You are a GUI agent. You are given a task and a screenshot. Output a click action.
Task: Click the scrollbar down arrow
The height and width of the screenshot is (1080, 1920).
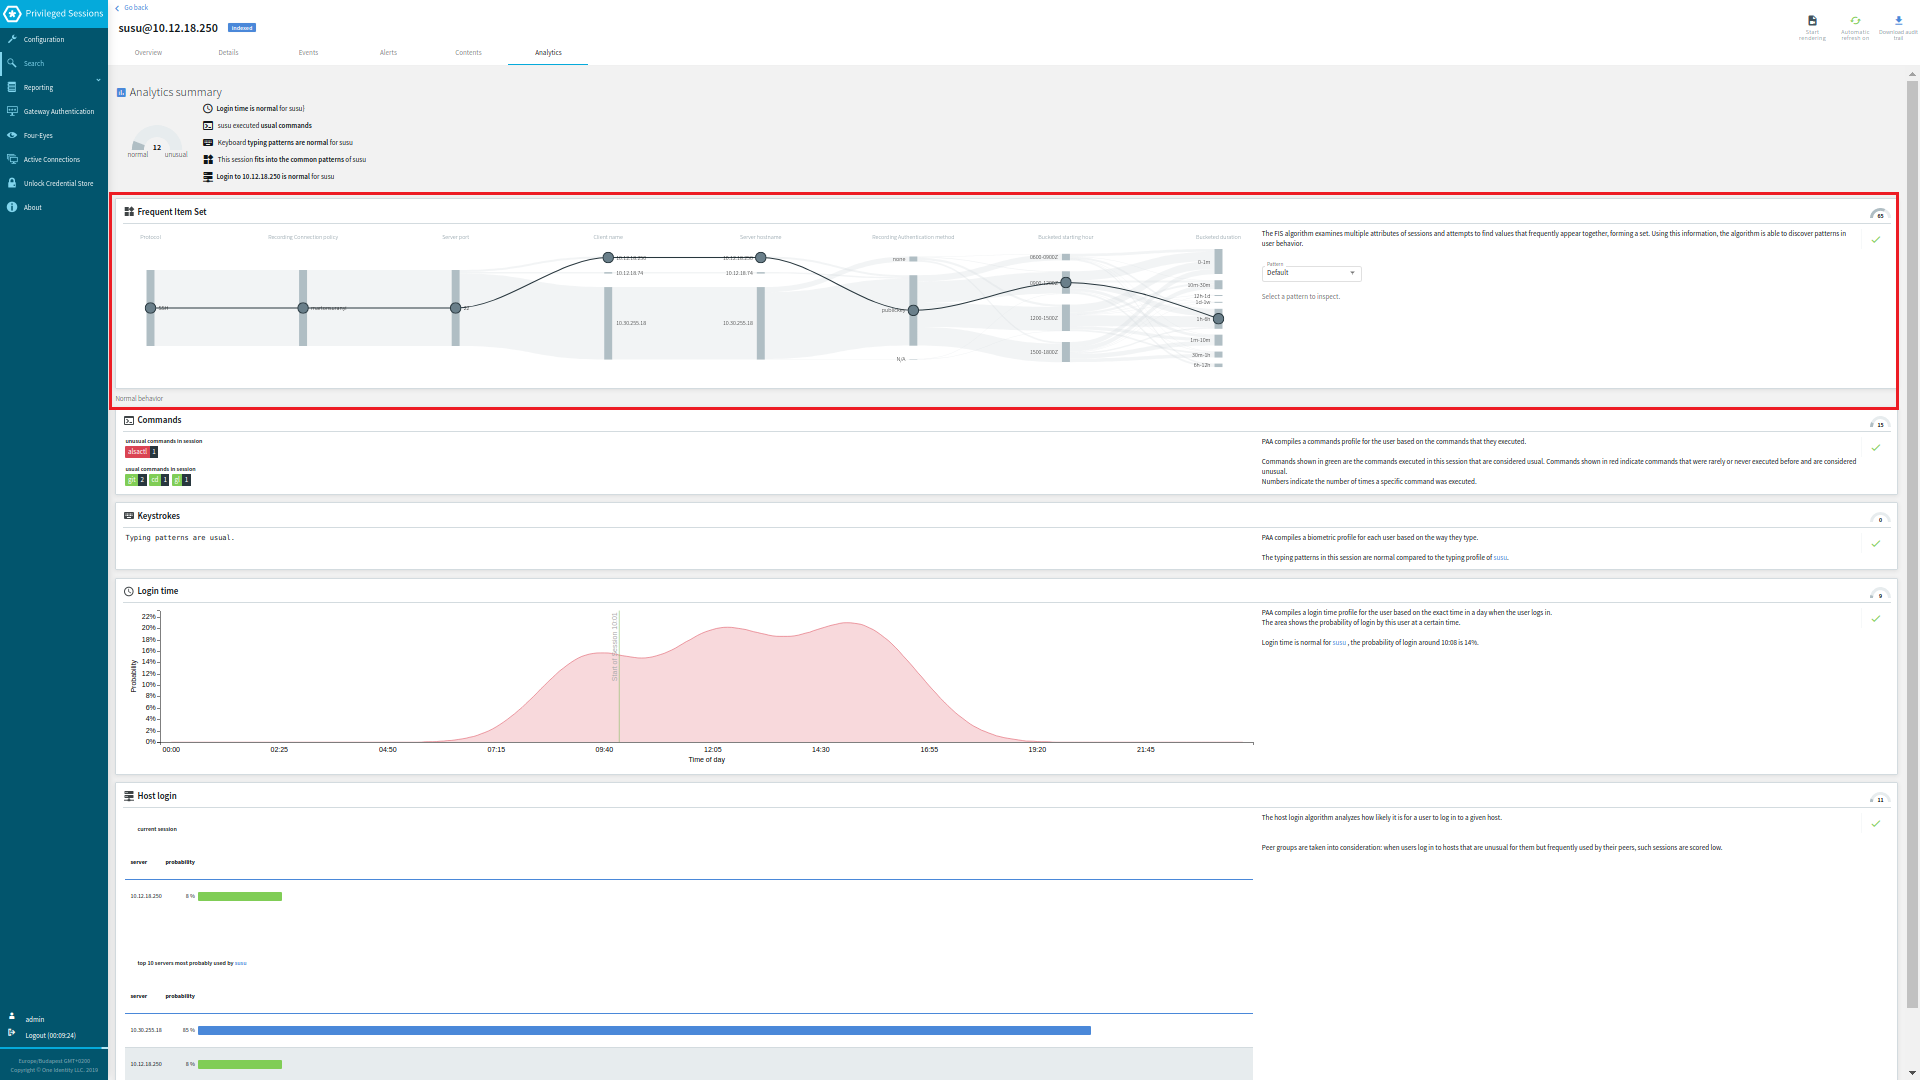coord(1912,1073)
